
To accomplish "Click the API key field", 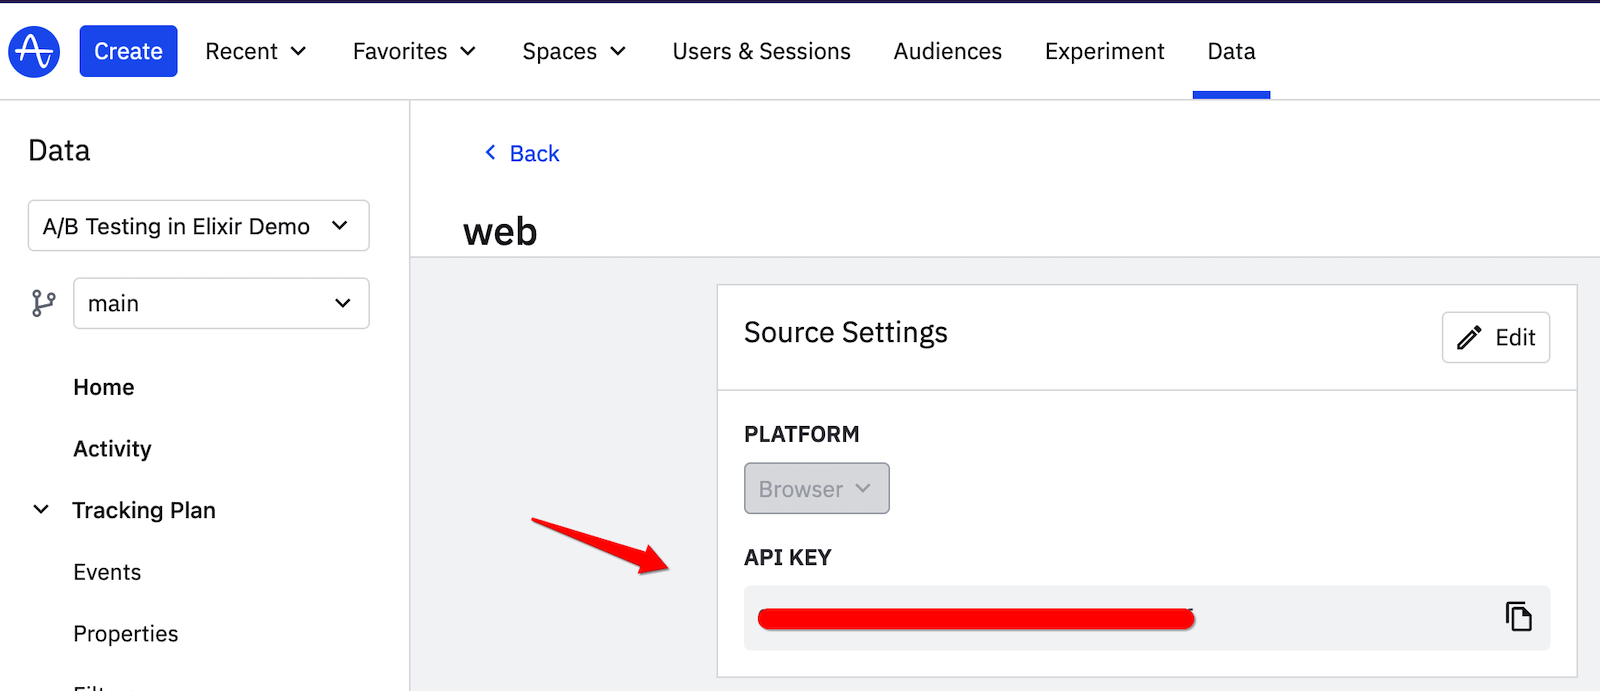I will (1100, 618).
